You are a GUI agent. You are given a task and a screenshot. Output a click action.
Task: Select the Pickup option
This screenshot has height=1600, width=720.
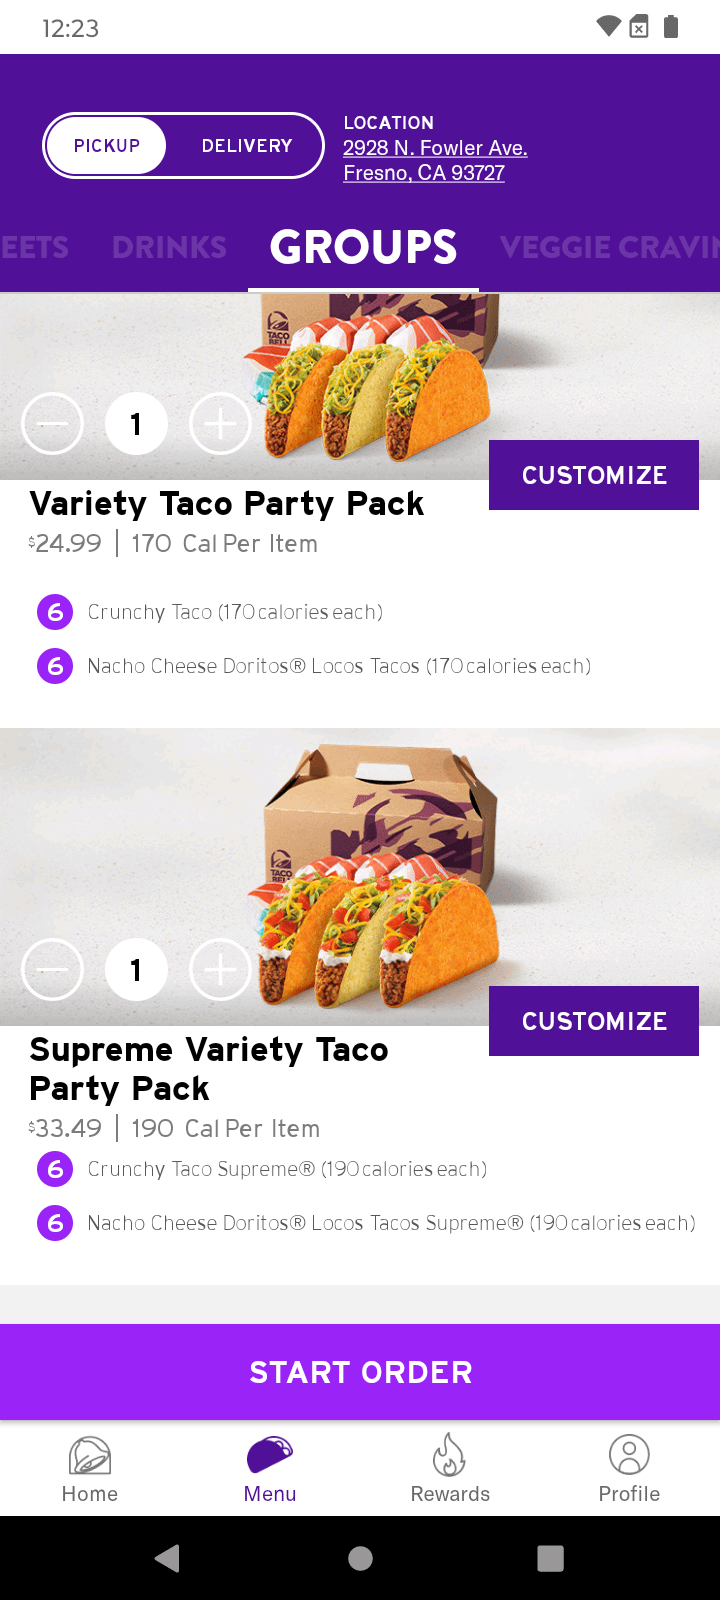[107, 146]
